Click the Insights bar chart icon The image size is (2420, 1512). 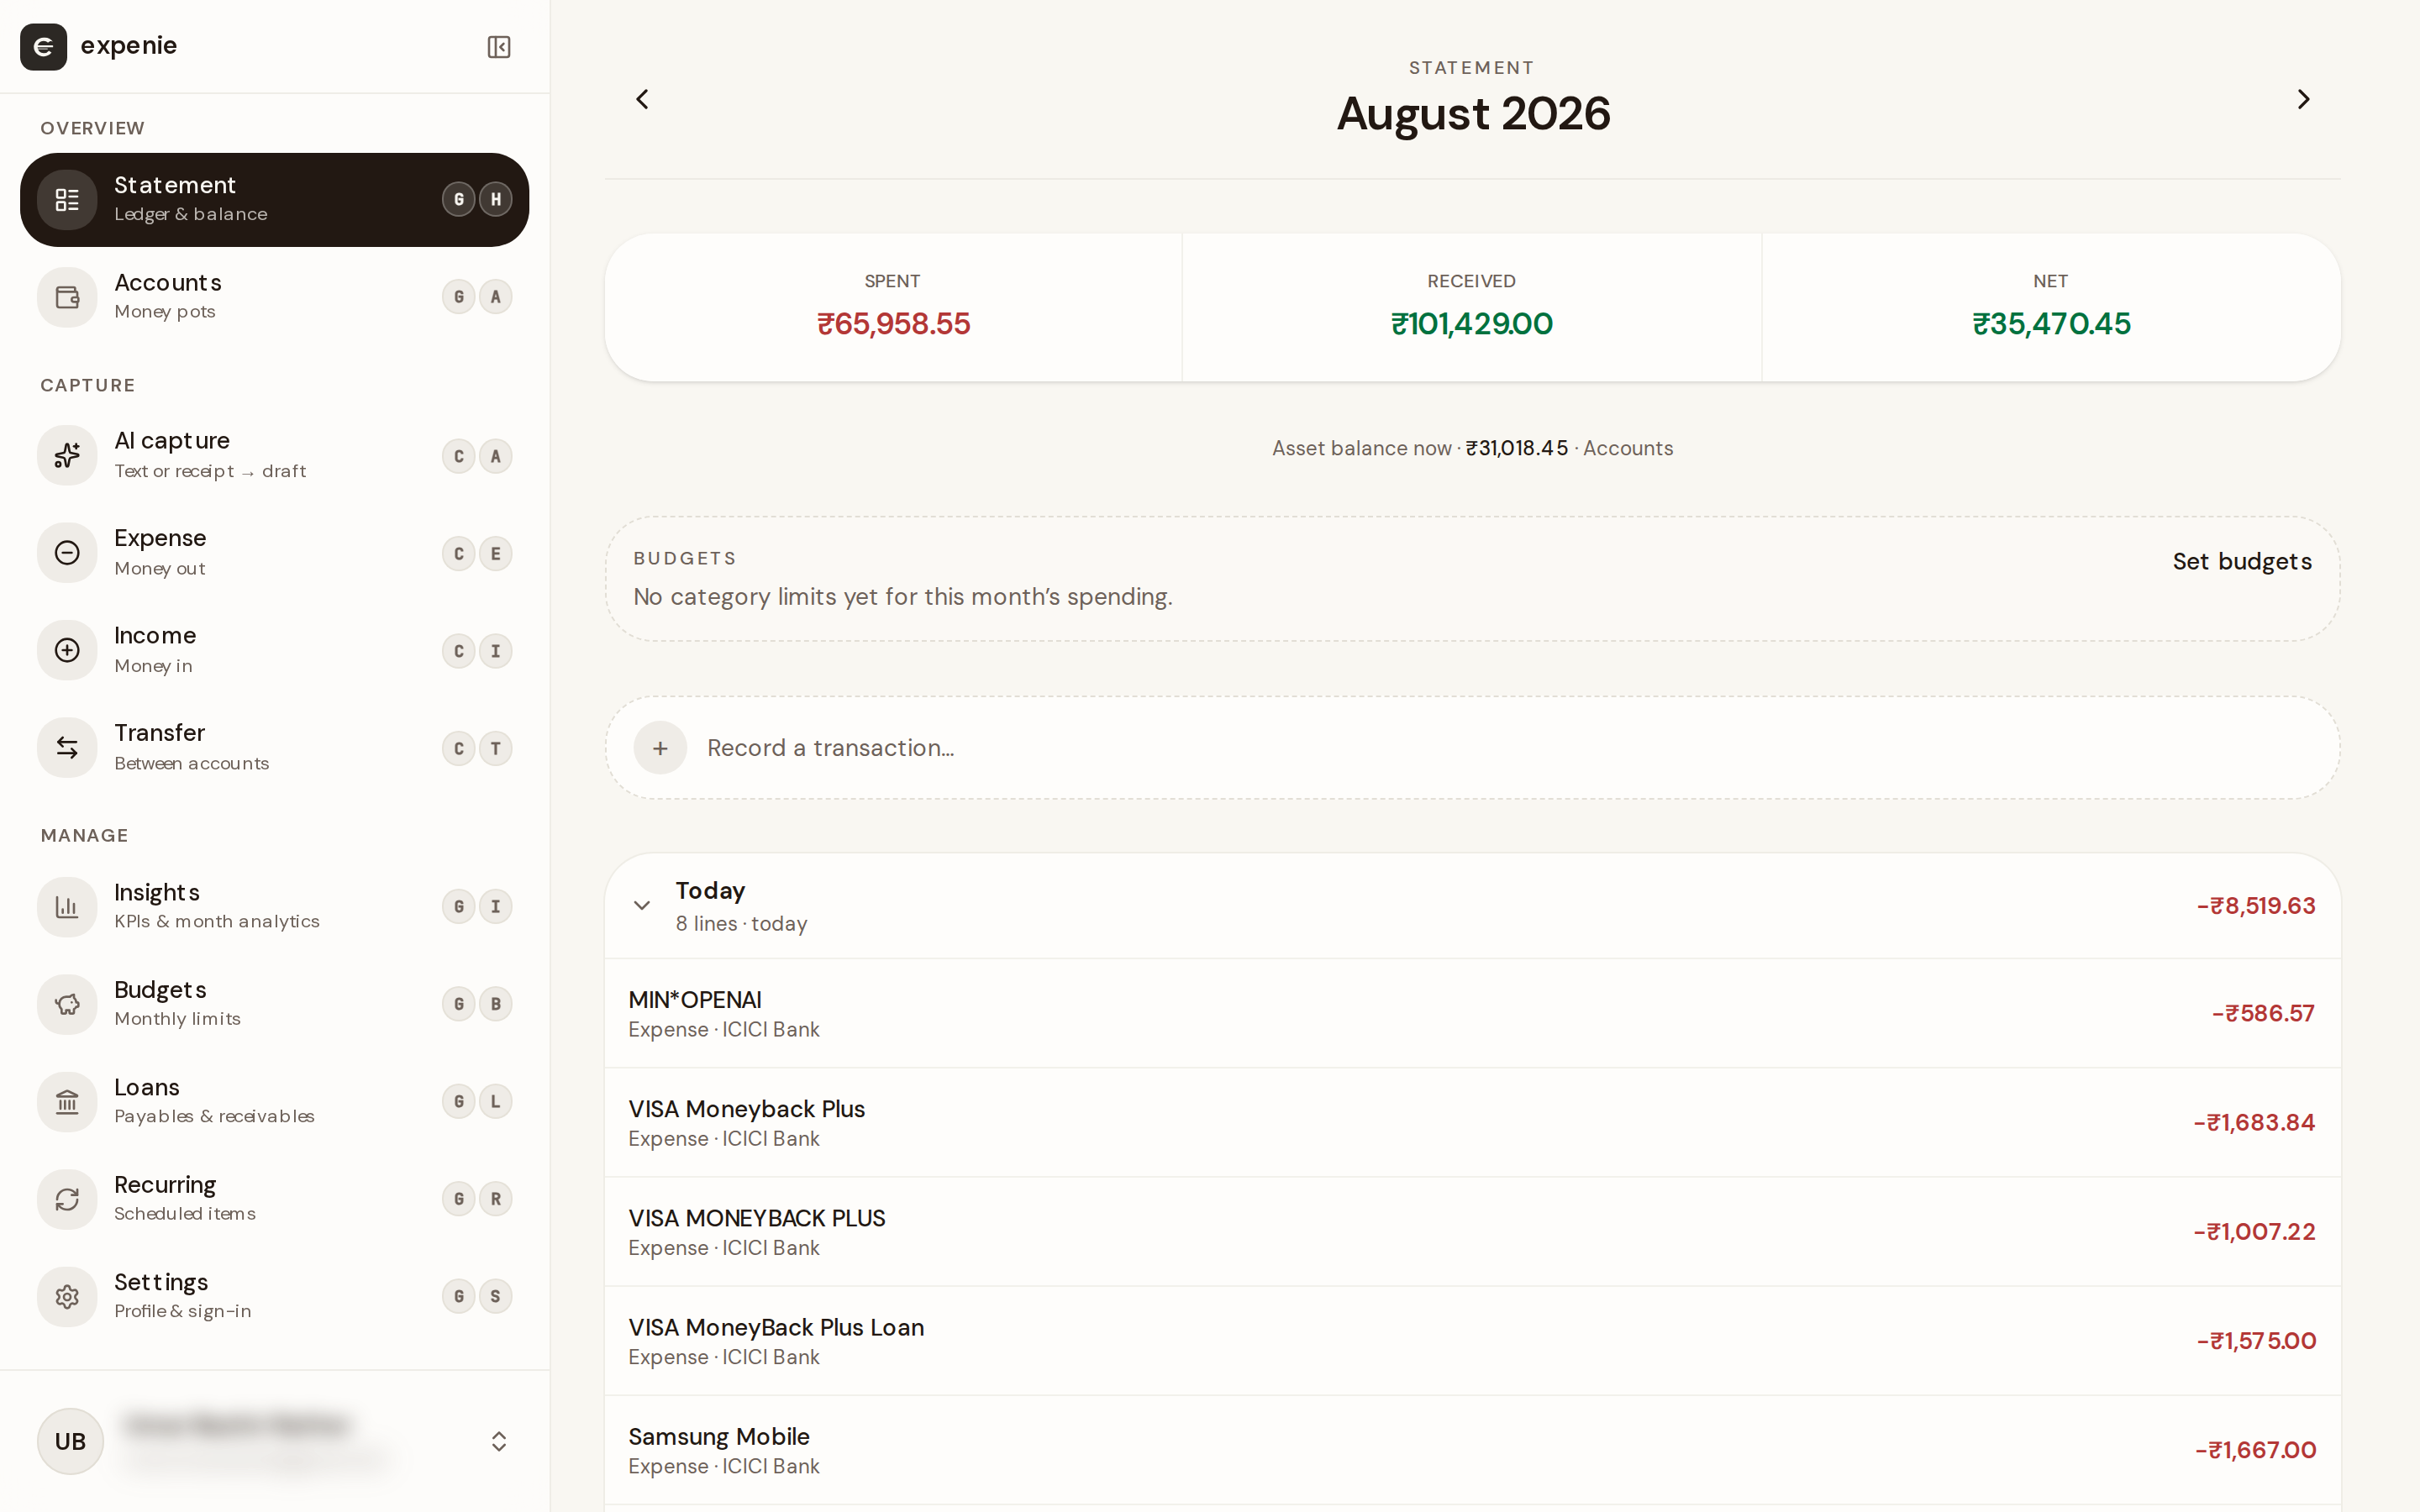(x=67, y=907)
